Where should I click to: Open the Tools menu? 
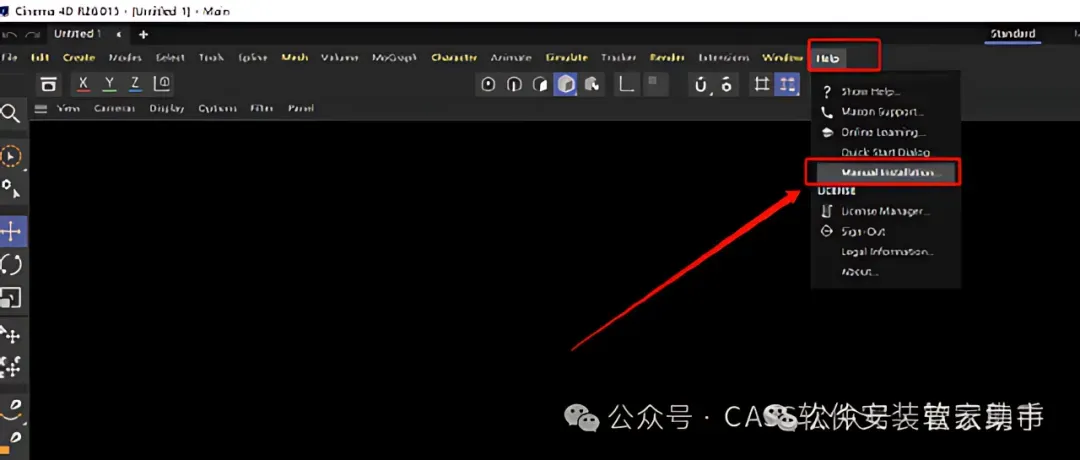coord(211,58)
